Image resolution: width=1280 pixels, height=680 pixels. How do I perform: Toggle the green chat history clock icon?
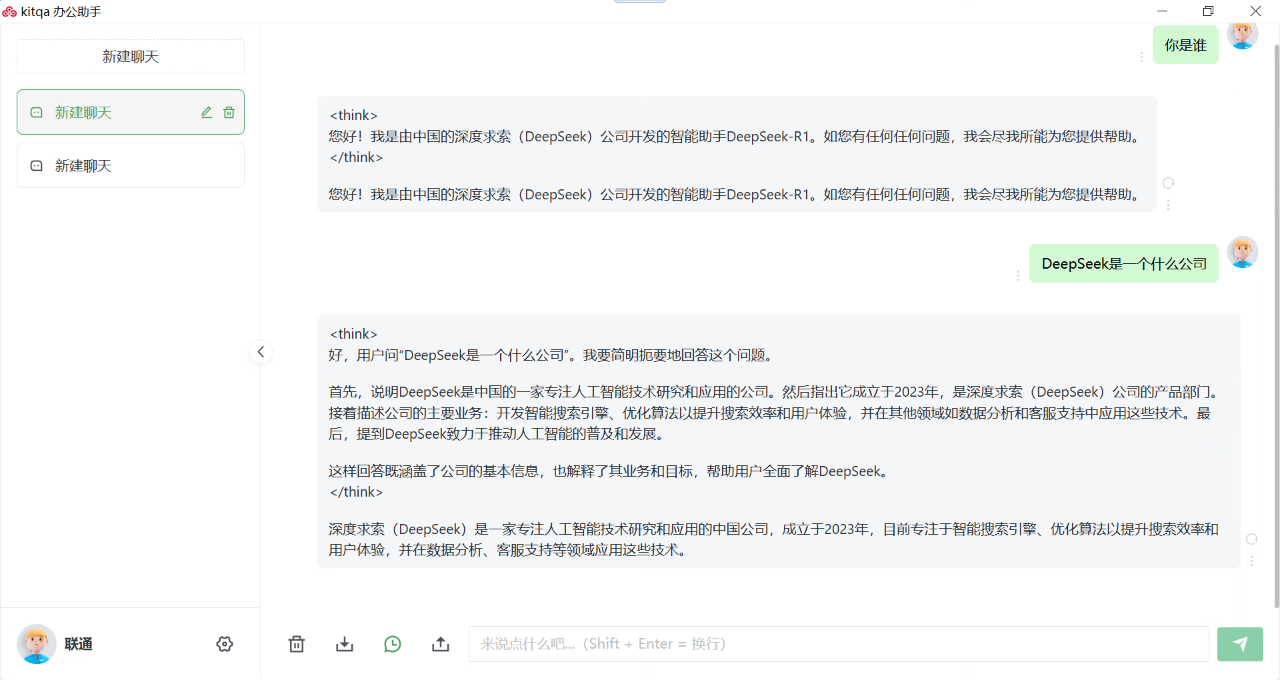(393, 644)
